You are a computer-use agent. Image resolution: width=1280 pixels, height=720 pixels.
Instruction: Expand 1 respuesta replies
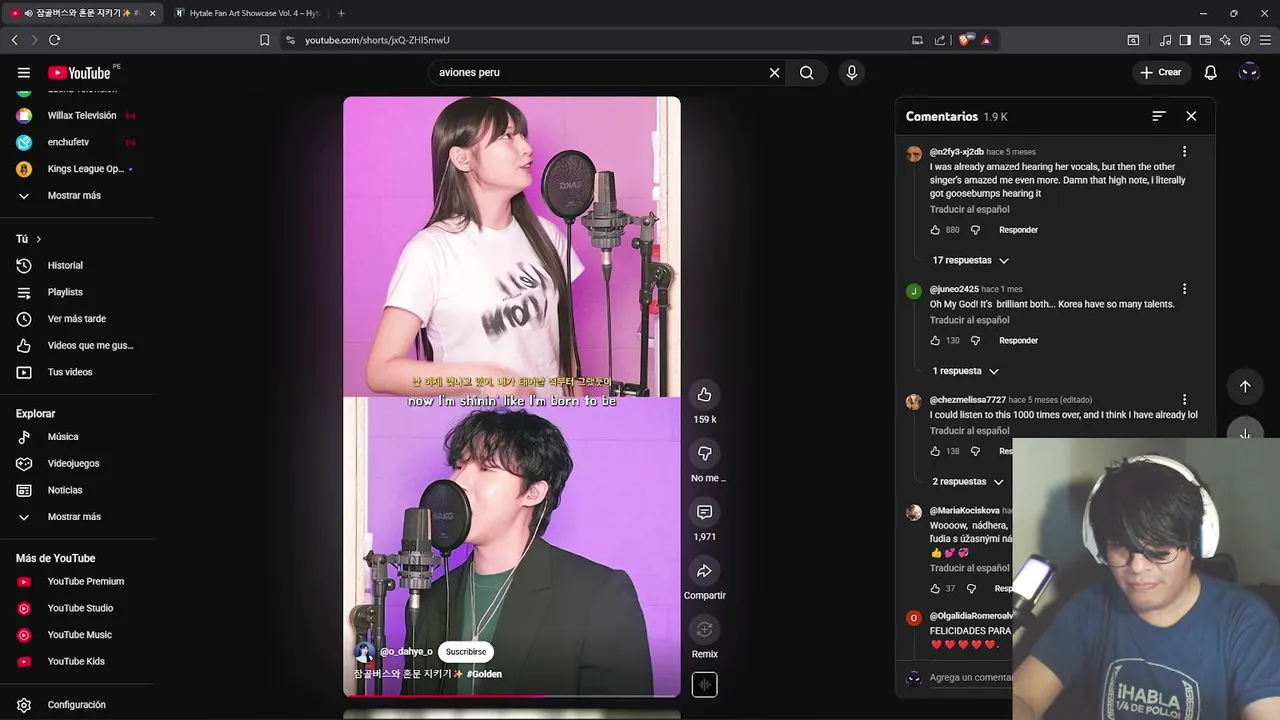click(x=965, y=371)
